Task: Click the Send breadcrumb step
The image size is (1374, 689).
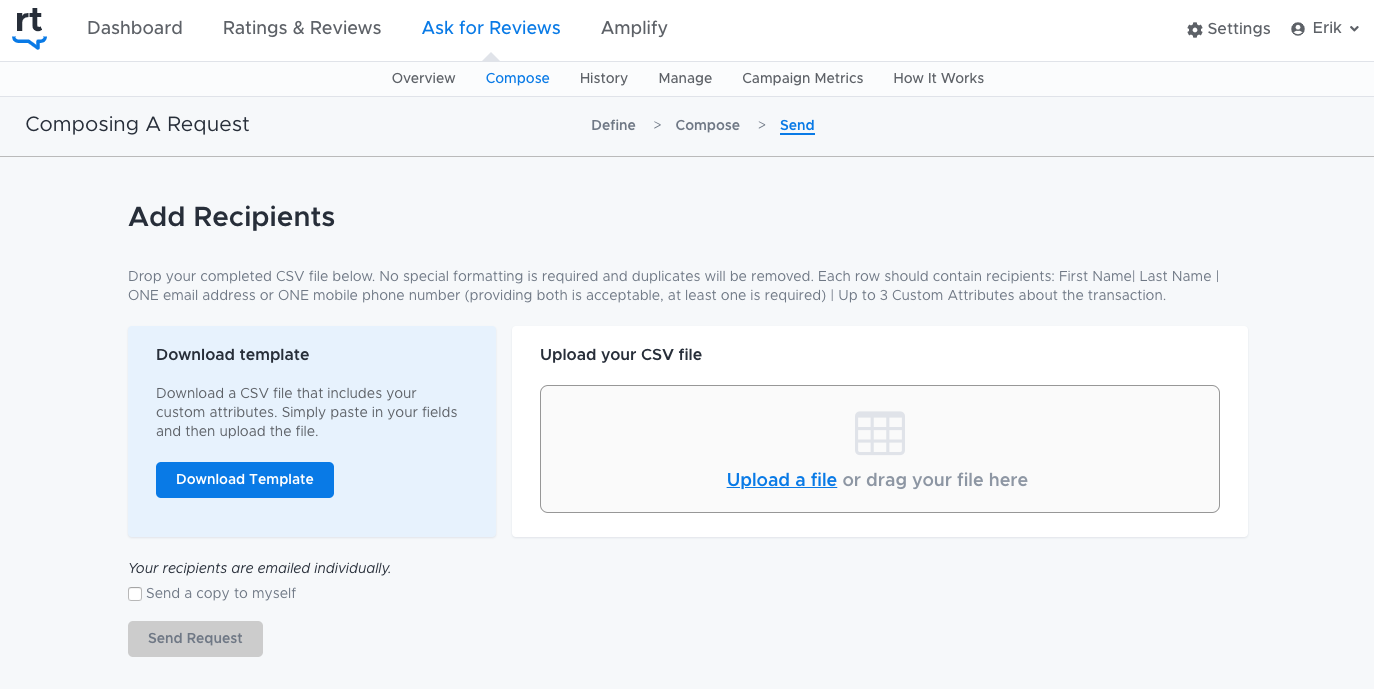Action: pos(797,125)
